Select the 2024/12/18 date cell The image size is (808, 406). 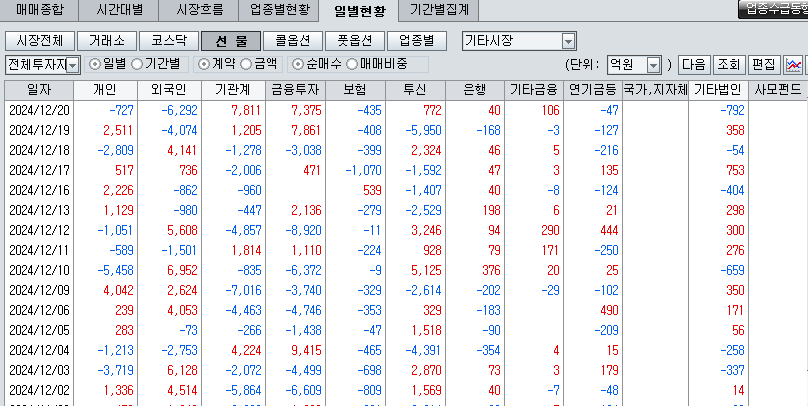pos(39,150)
